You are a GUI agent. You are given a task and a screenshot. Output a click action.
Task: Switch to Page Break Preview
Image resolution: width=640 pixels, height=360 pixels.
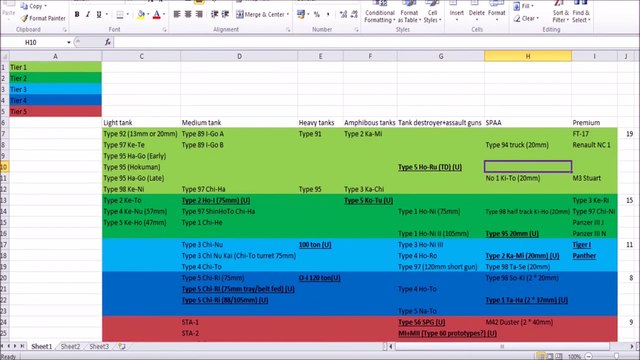coord(559,356)
